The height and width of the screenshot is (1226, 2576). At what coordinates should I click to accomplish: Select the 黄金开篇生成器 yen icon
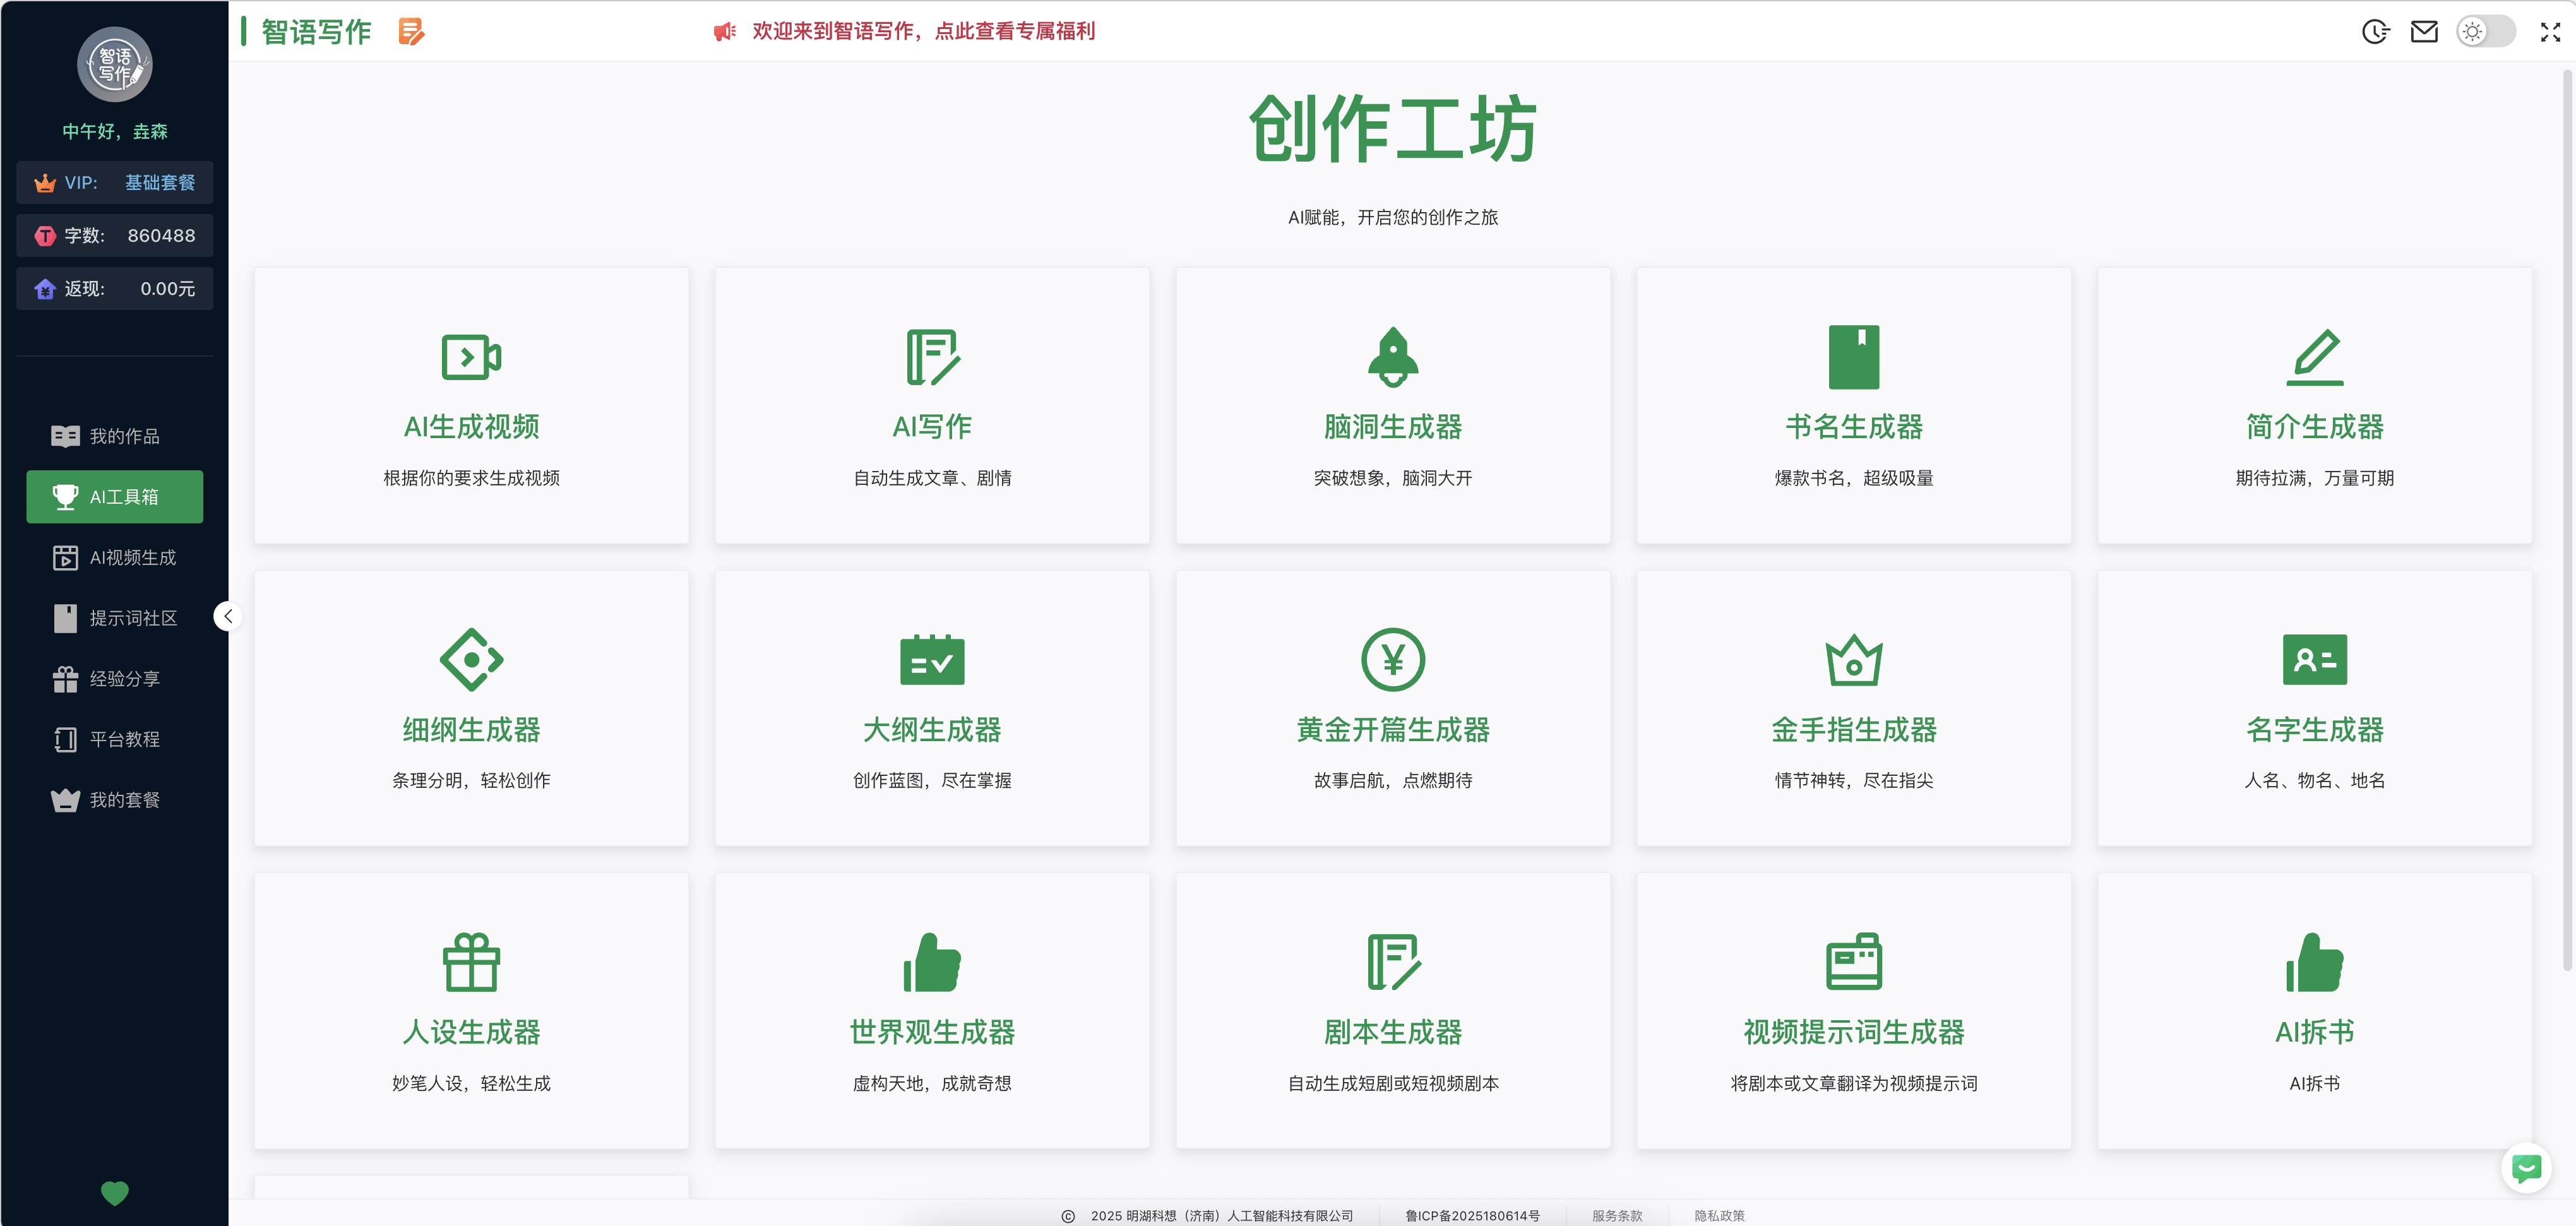[1392, 660]
